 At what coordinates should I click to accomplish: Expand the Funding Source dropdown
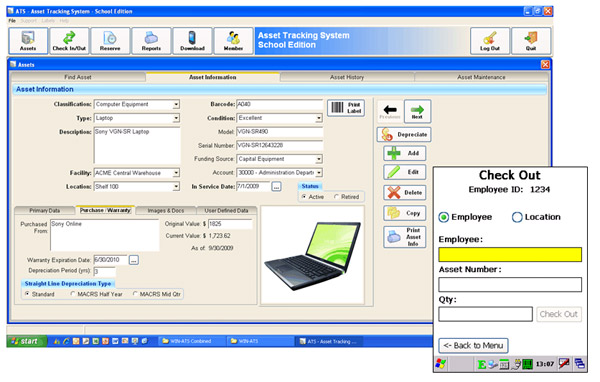319,159
